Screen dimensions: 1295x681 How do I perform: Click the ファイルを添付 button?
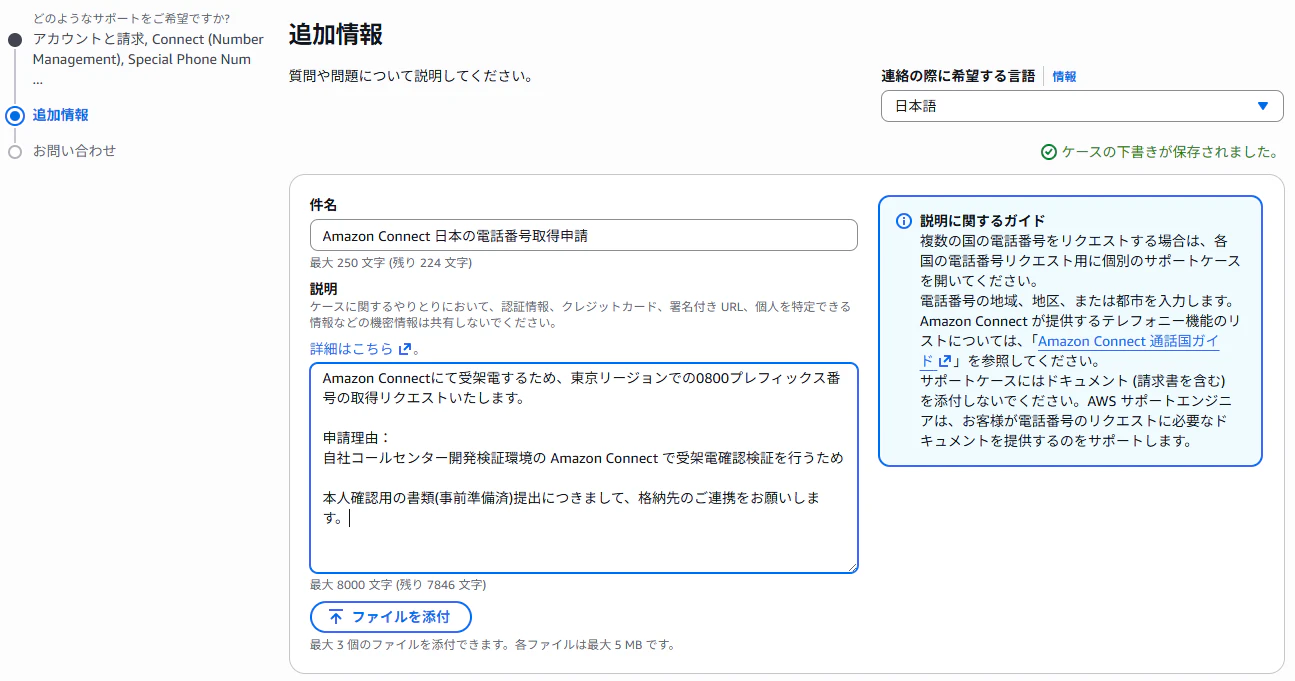(x=390, y=617)
